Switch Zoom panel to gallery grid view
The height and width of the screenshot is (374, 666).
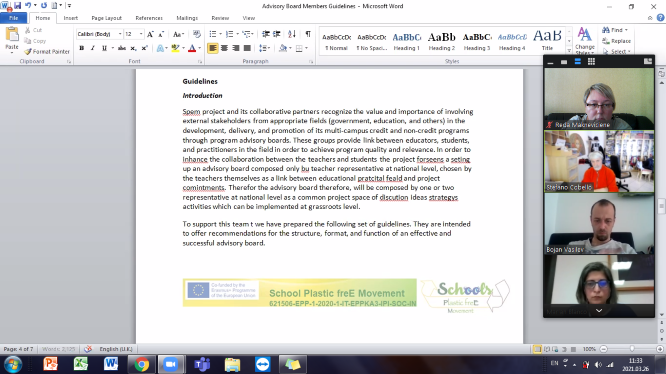pos(591,62)
